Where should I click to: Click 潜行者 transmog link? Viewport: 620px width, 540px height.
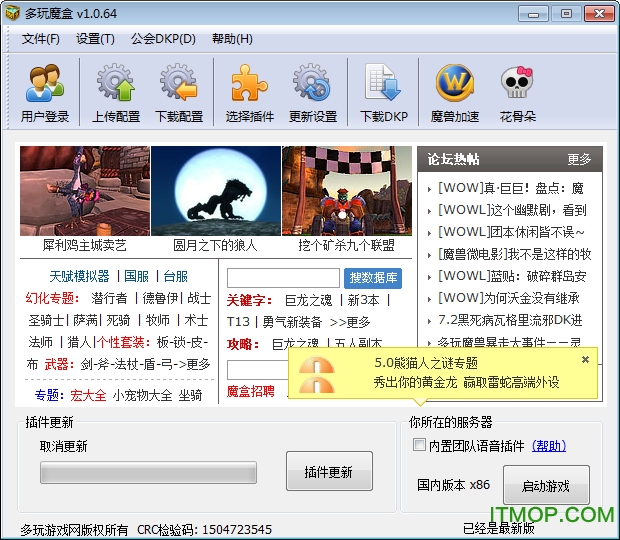click(109, 298)
